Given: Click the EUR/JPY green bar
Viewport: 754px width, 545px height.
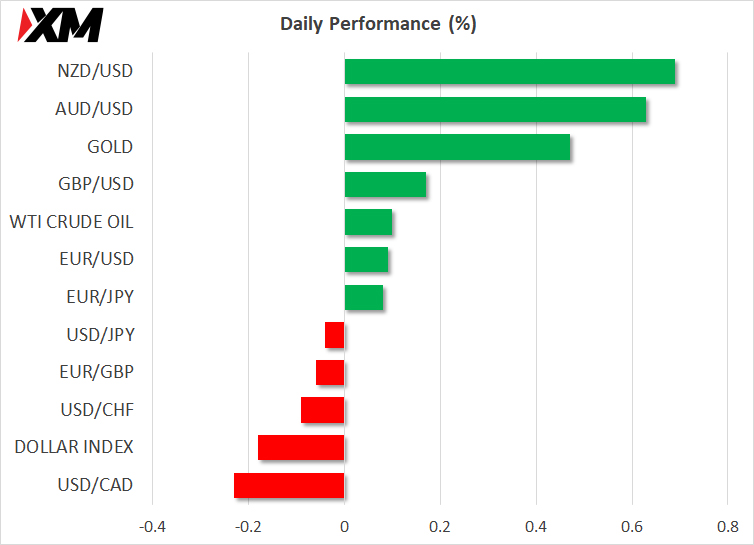Looking at the screenshot, I should 364,297.
